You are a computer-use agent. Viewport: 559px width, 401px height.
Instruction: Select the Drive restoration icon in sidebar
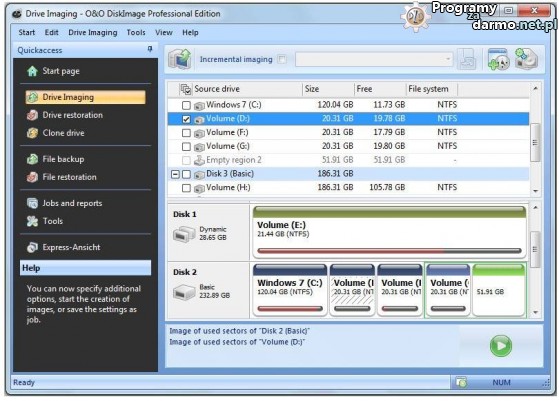coord(32,115)
